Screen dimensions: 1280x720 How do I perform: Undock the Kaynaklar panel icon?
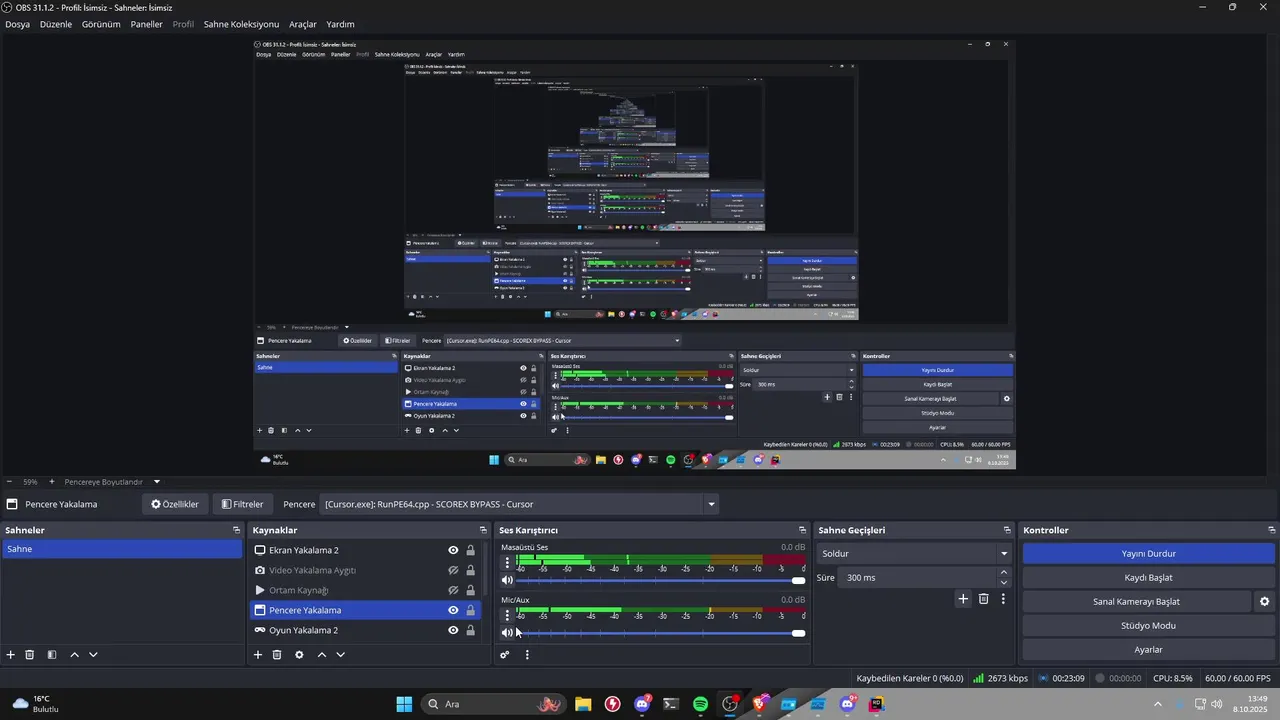point(483,530)
